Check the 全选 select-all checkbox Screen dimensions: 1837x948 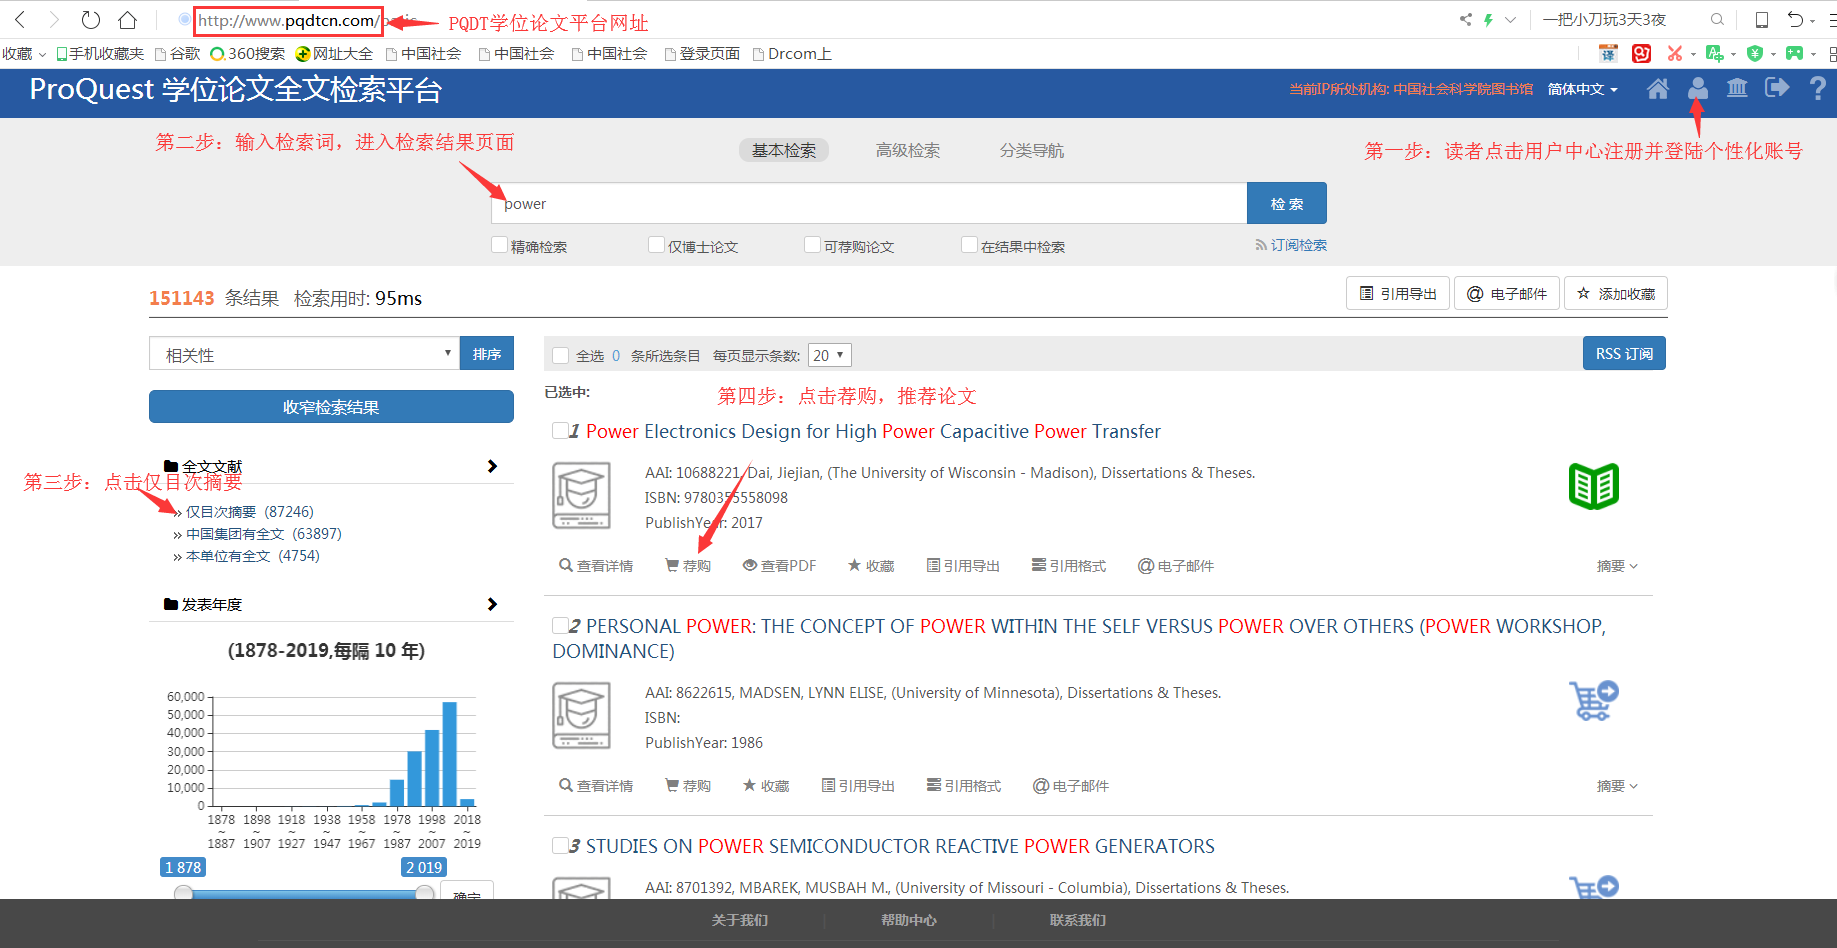point(561,356)
